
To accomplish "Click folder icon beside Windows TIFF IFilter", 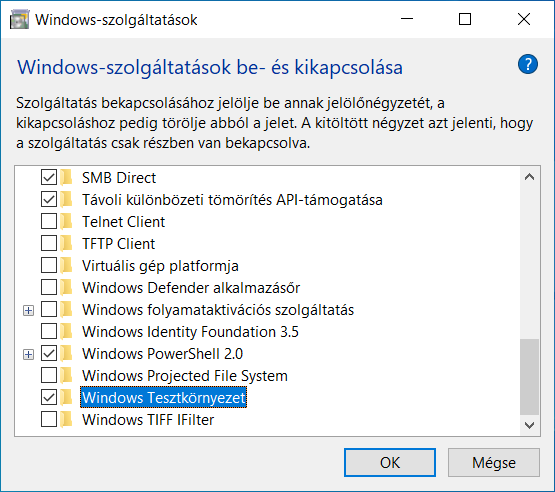I will [66, 419].
